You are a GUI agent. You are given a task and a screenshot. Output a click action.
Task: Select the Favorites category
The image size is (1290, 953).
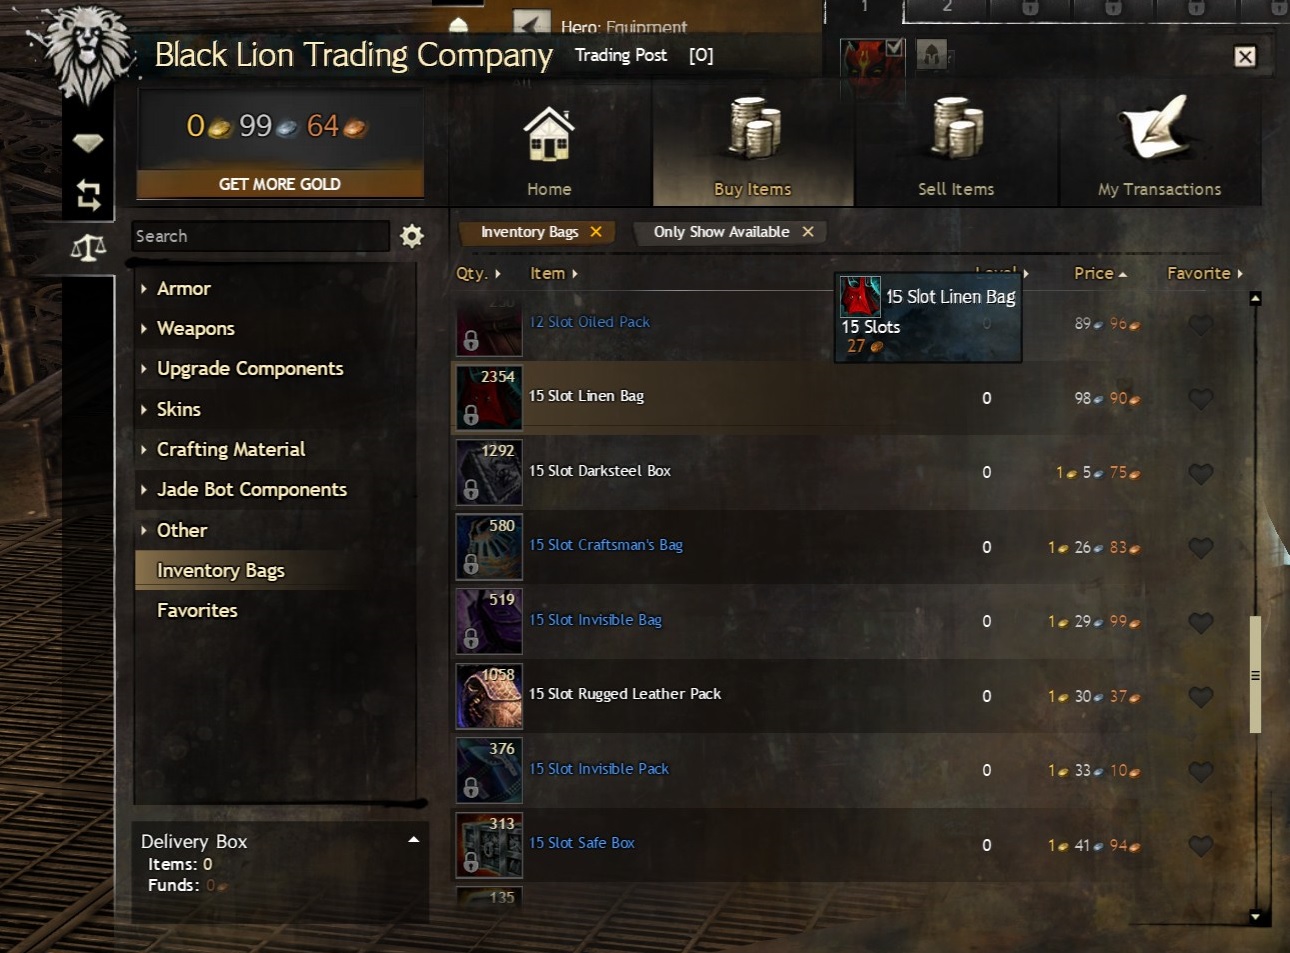click(x=197, y=610)
